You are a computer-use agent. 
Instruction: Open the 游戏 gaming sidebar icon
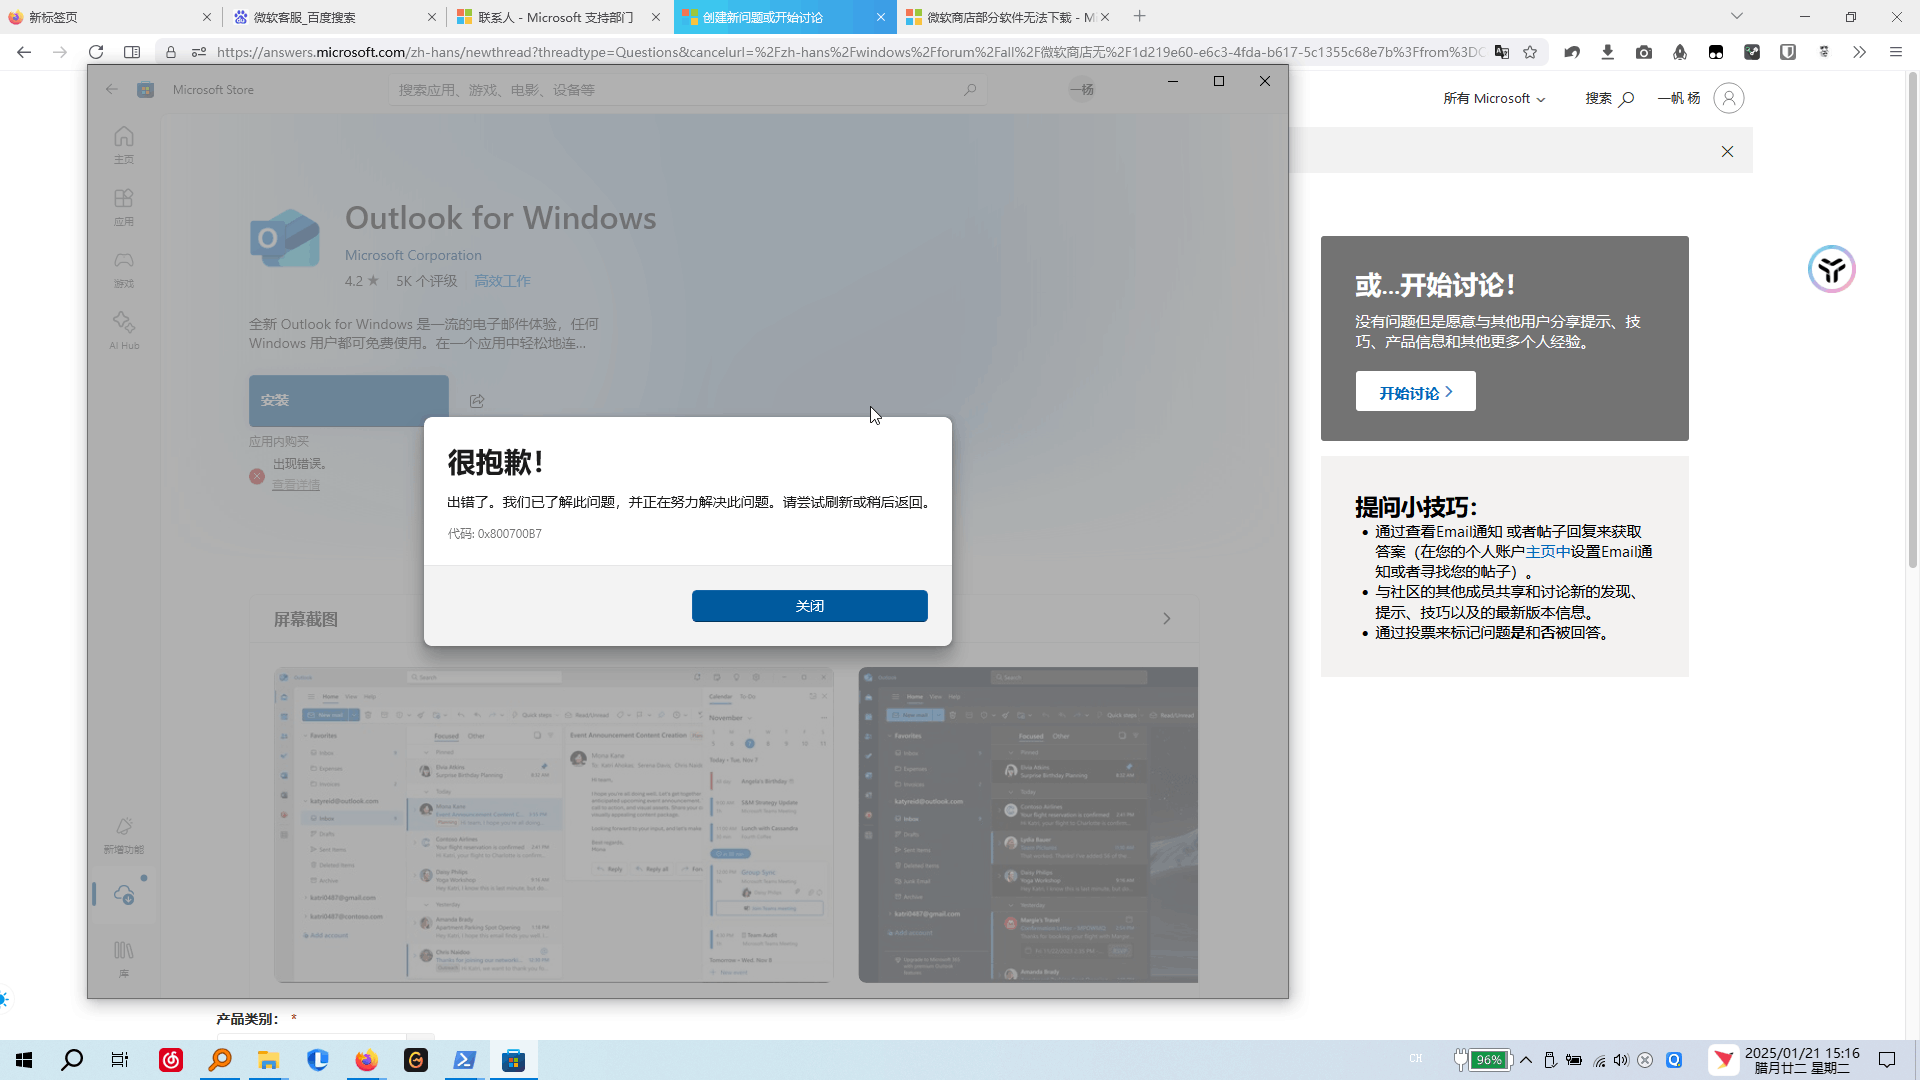123,268
